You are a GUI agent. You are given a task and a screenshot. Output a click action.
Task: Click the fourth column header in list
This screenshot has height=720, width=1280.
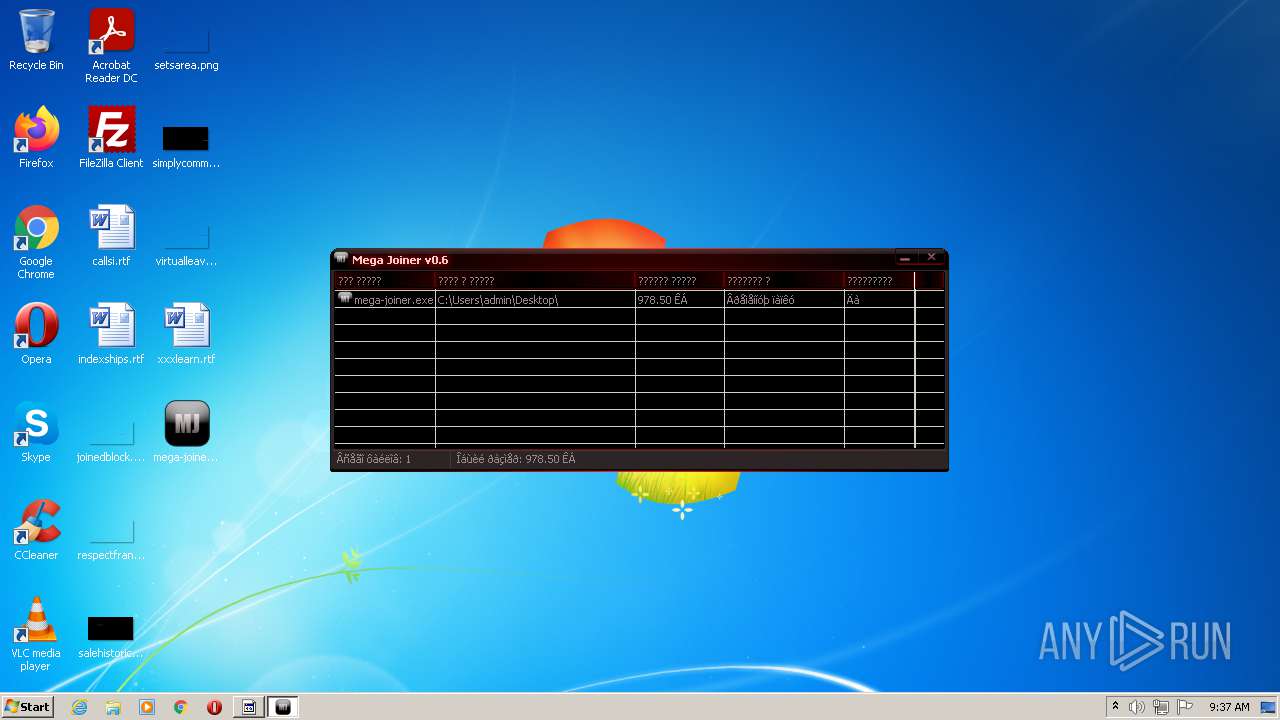785,281
